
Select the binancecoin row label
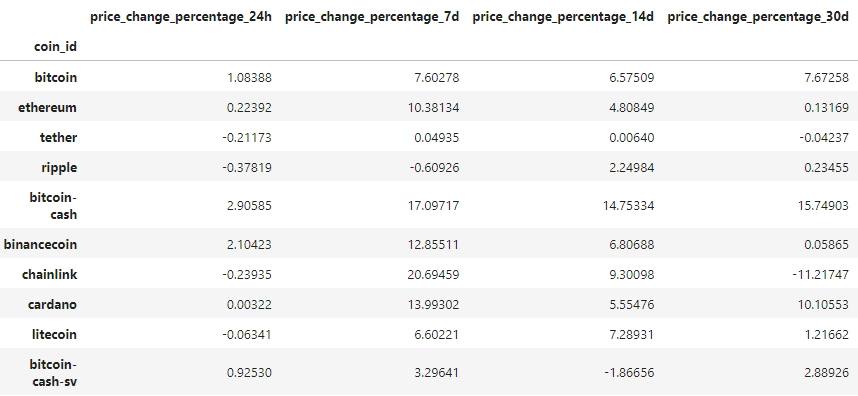click(40, 244)
